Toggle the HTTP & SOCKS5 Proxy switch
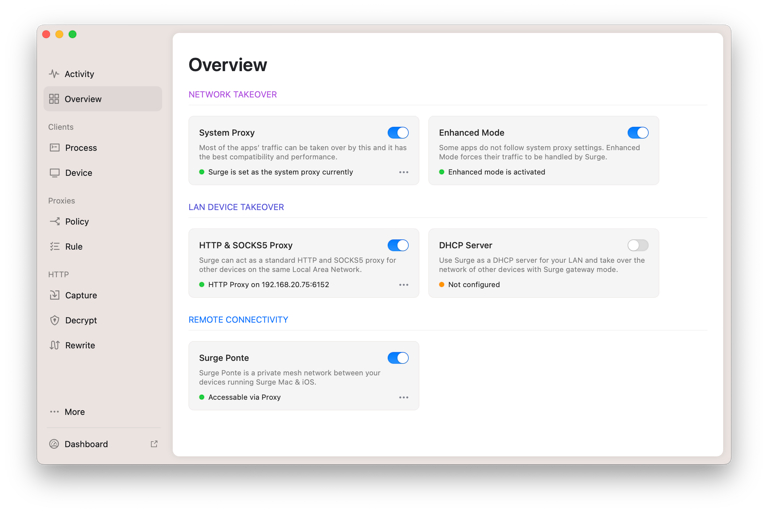768x513 pixels. click(398, 245)
